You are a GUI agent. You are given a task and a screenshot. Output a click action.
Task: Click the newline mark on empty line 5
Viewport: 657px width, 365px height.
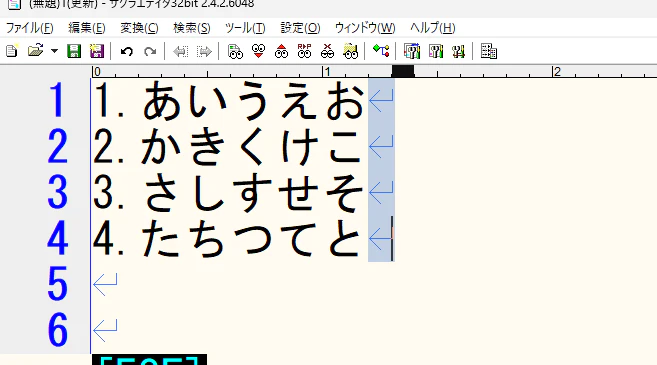point(105,285)
